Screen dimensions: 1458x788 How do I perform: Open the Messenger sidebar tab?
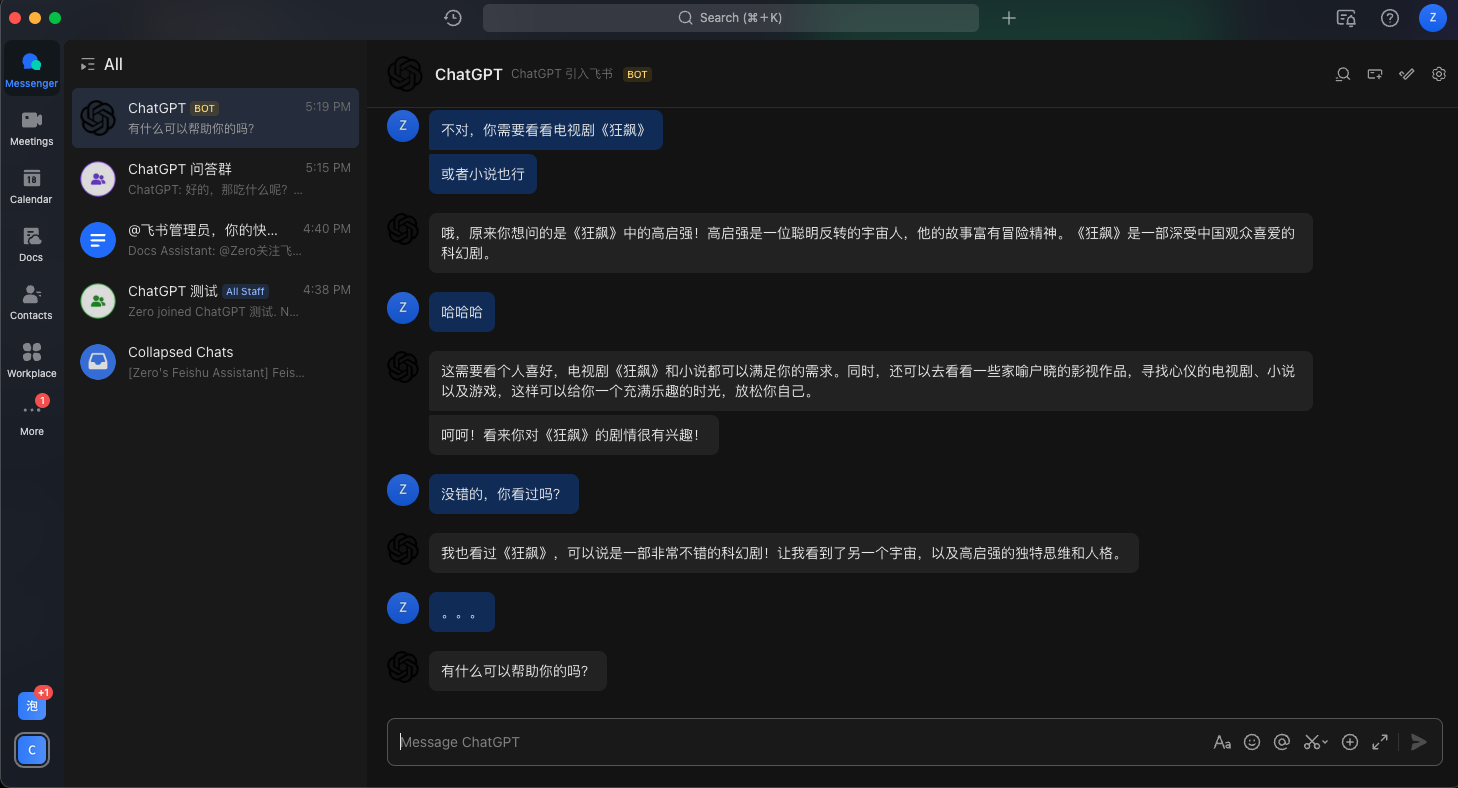[31, 69]
